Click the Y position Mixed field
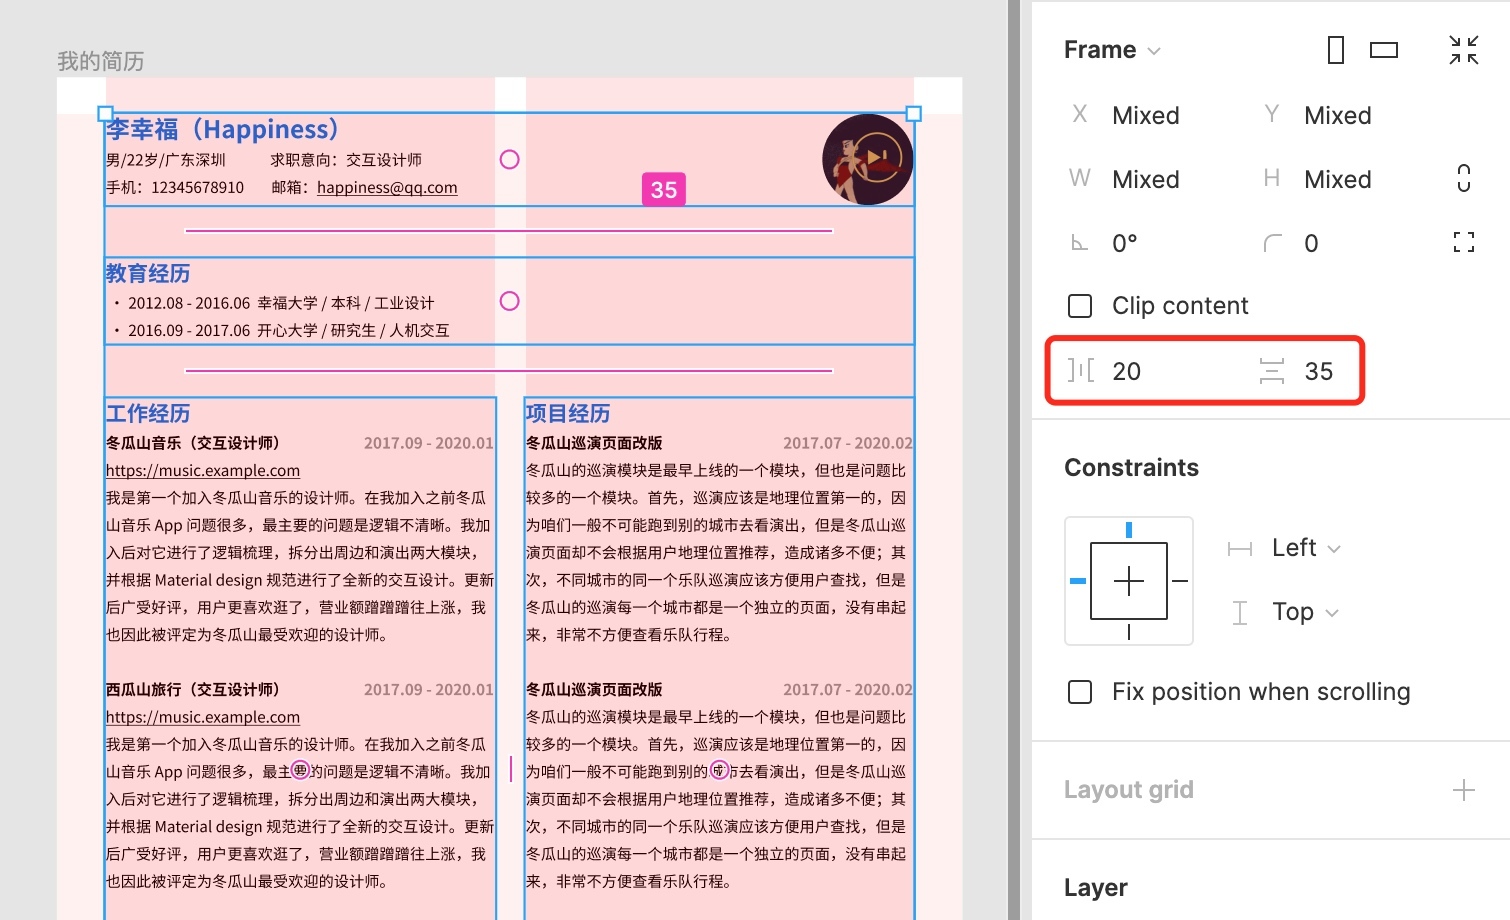 1338,115
